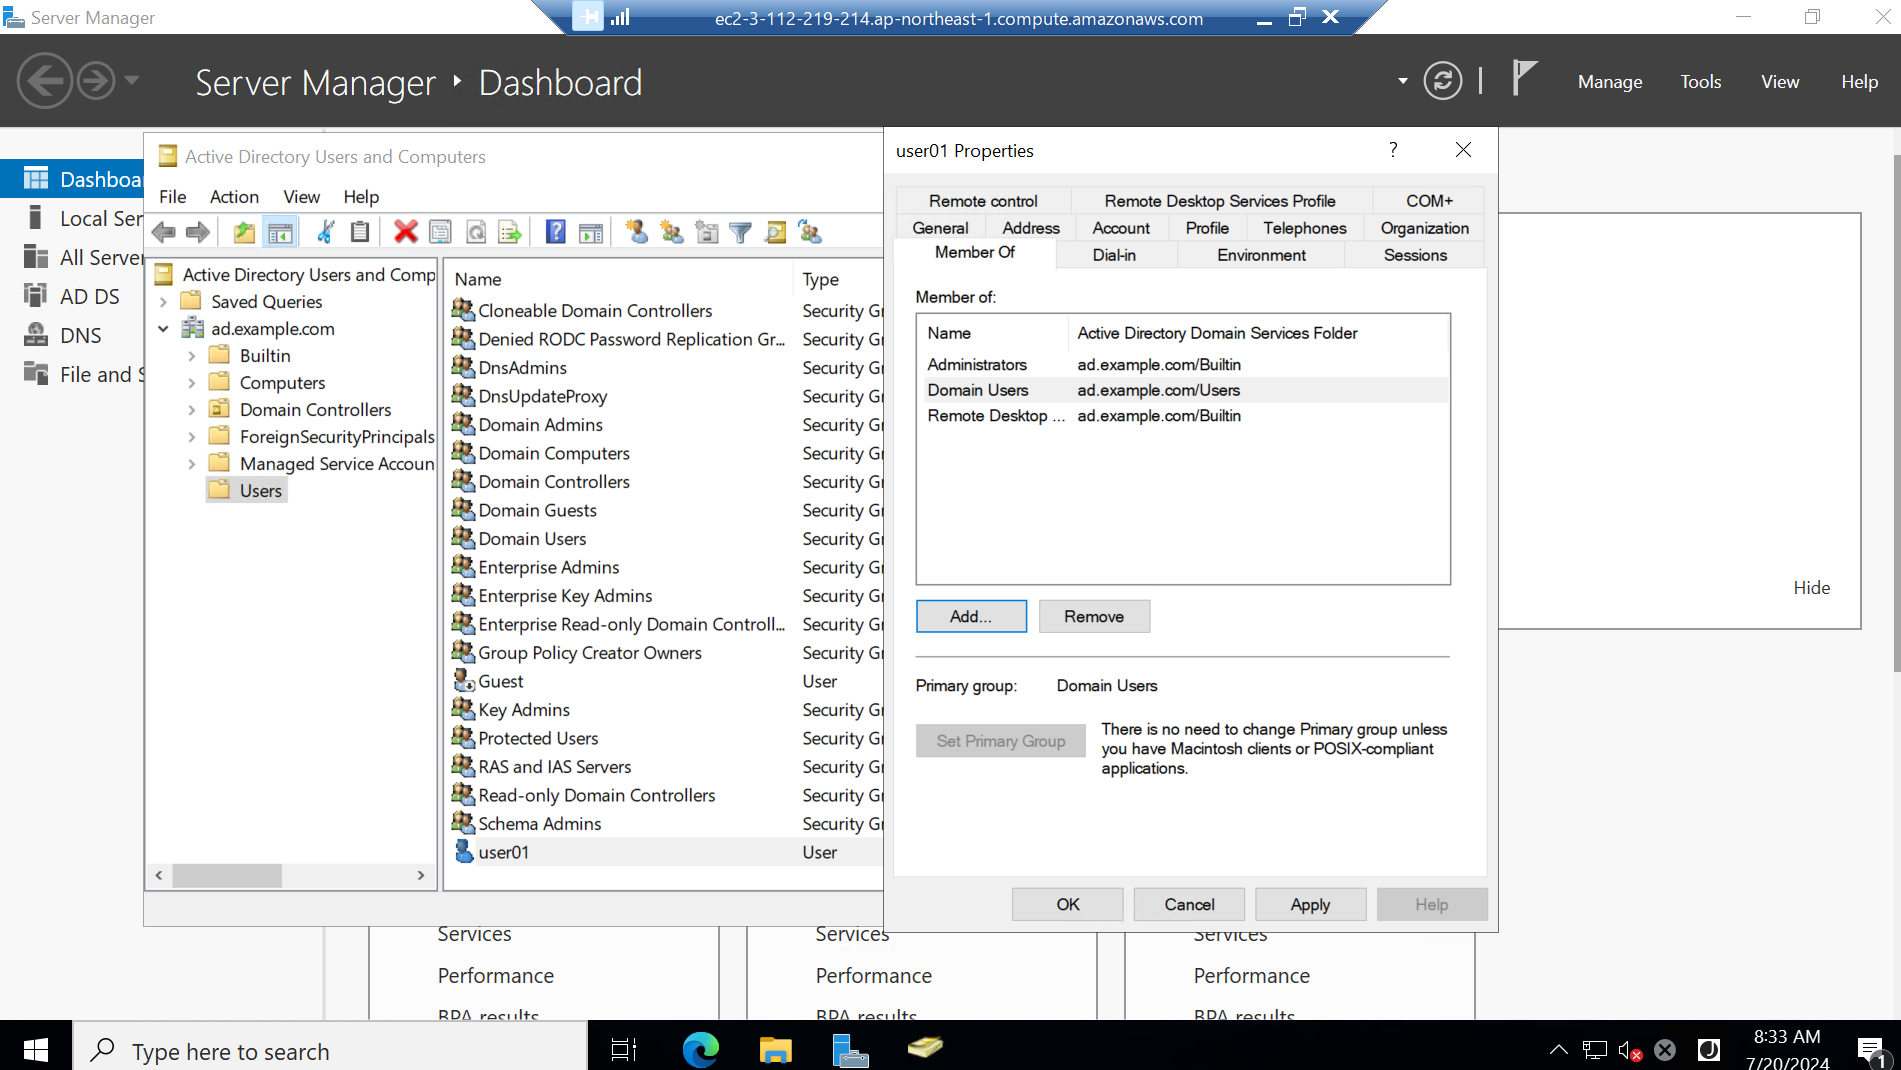Image resolution: width=1901 pixels, height=1070 pixels.
Task: Click OK in user01 Properties
Action: point(1068,905)
